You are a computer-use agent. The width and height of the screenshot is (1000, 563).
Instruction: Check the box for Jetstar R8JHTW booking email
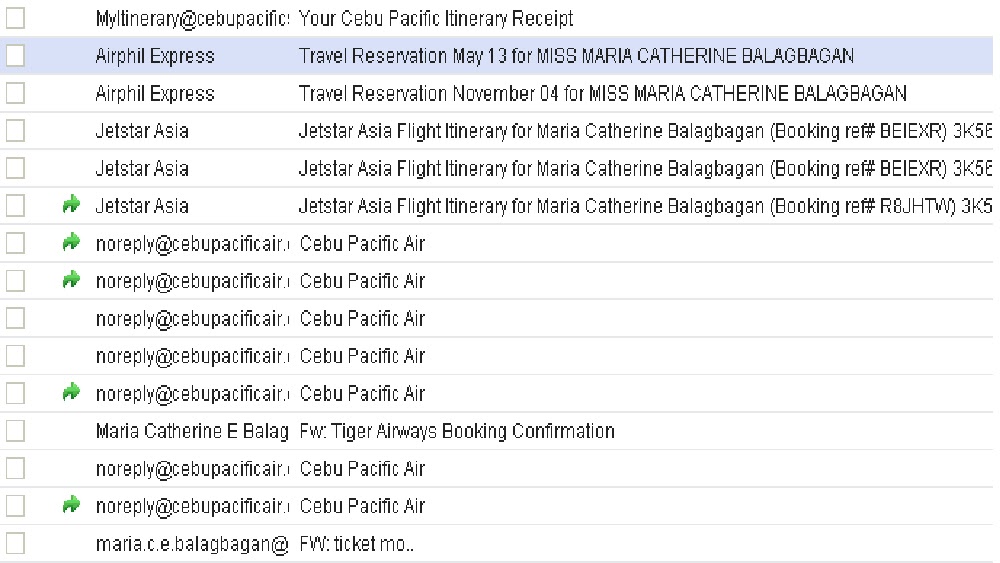tap(15, 206)
